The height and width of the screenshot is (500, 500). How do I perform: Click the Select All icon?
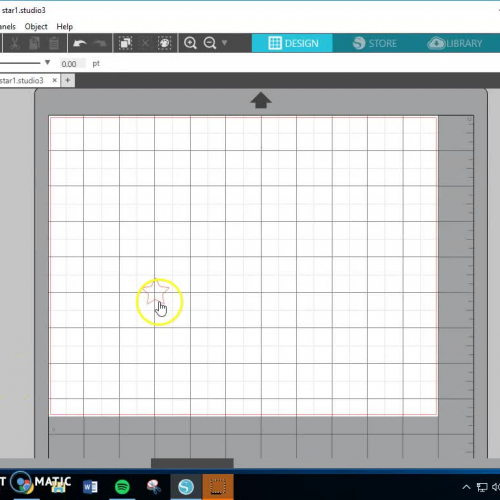(126, 43)
